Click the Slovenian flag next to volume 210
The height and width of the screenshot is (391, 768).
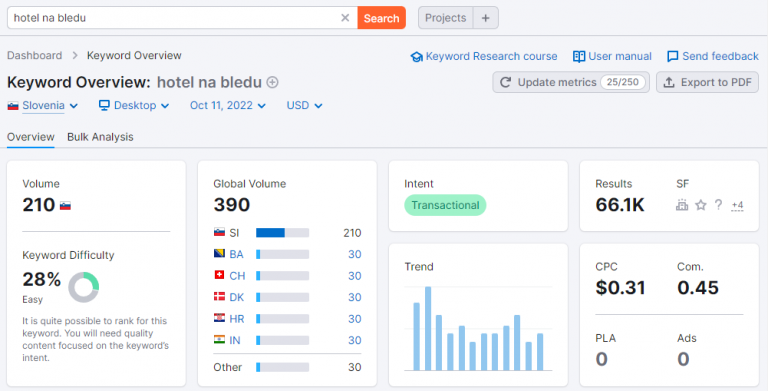[x=65, y=206]
